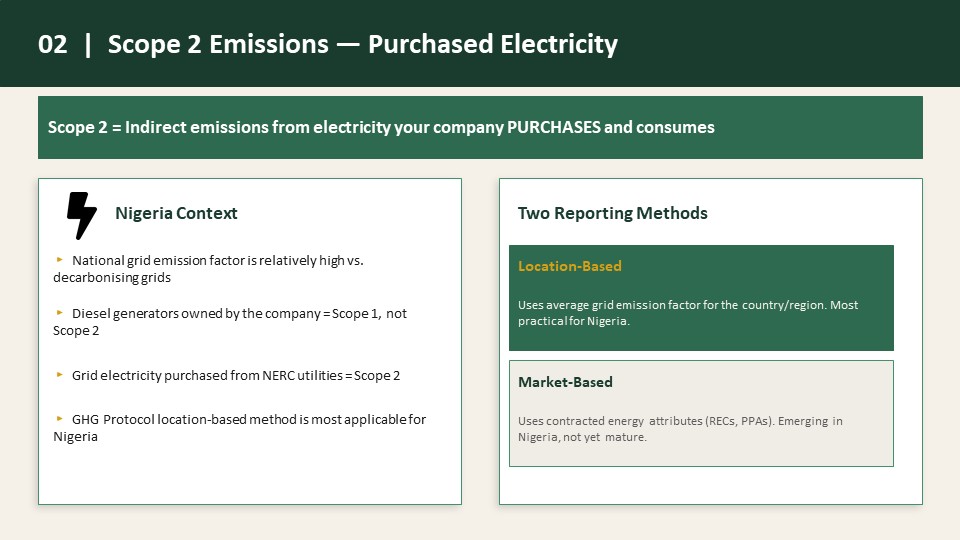960x540 pixels.
Task: Select the first orange bullet arrow
Action: click(x=59, y=260)
